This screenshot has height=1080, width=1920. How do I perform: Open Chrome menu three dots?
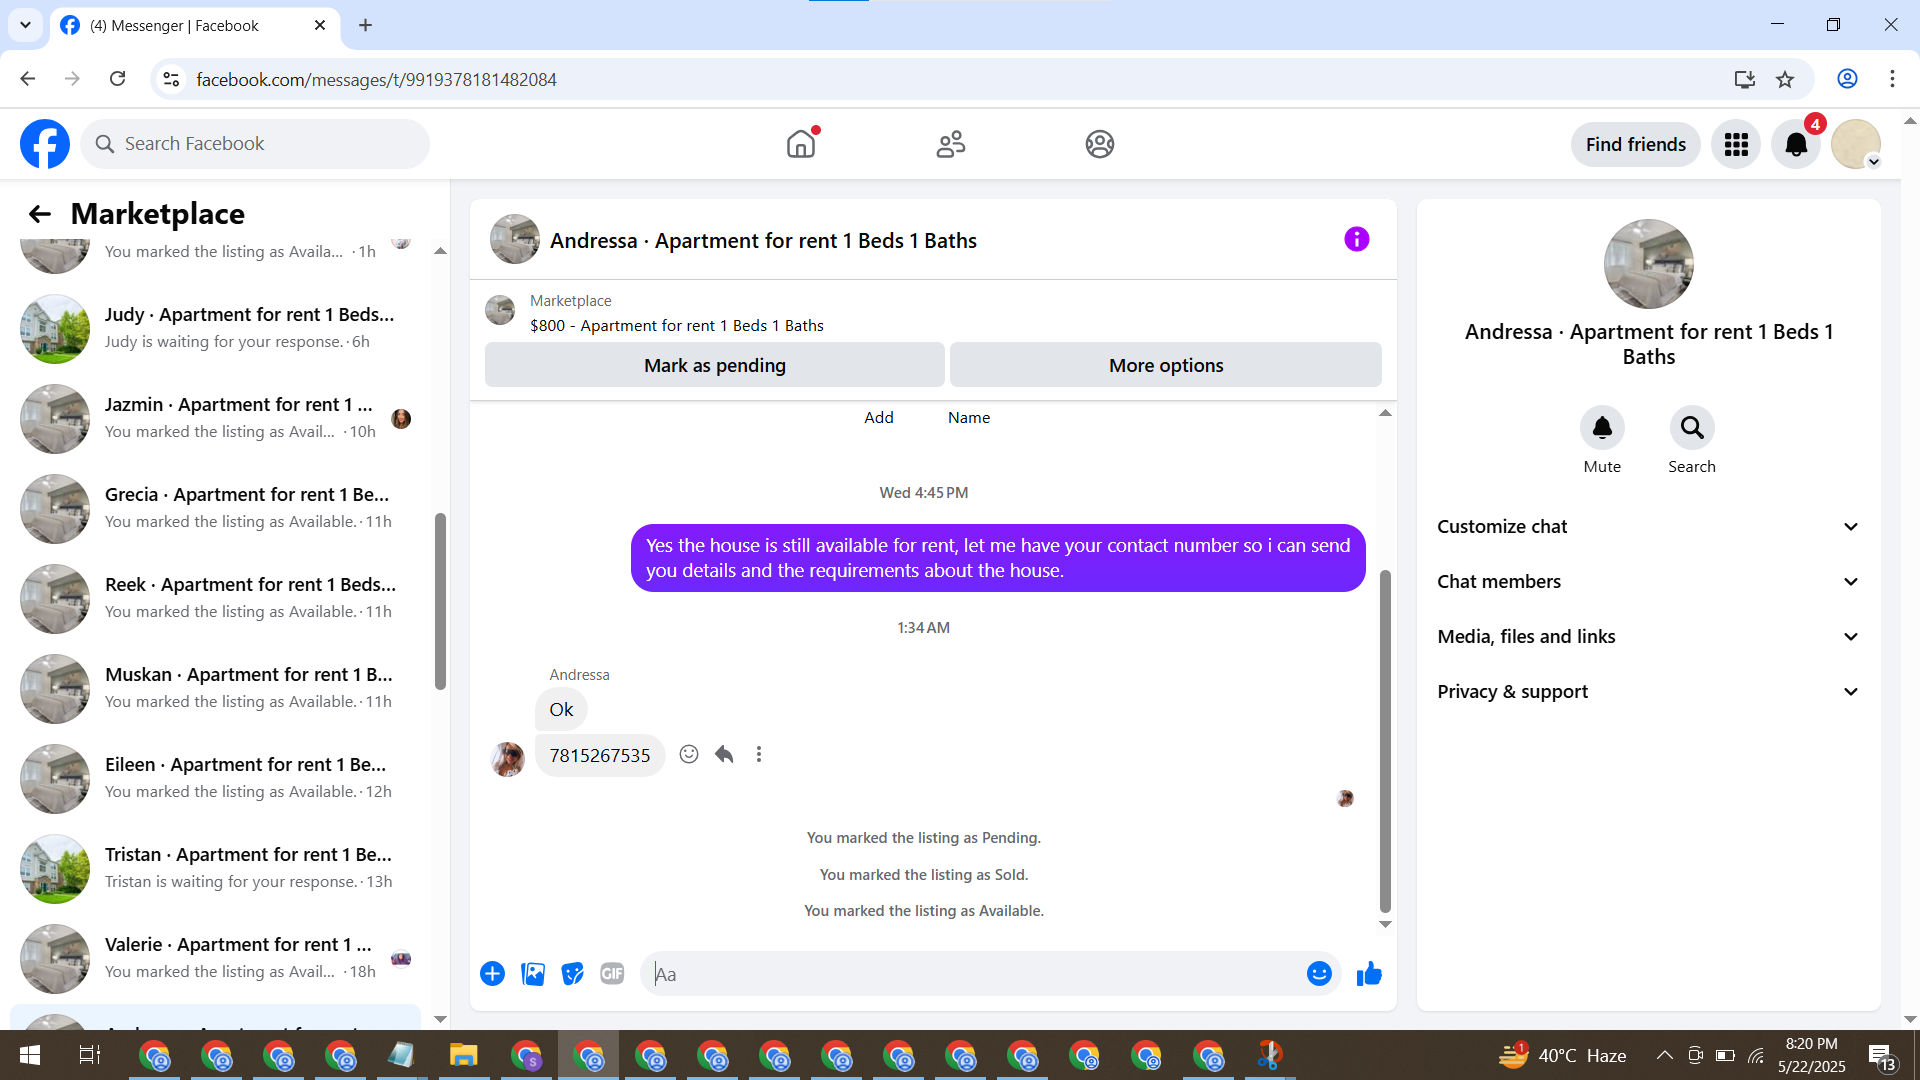pyautogui.click(x=1892, y=79)
